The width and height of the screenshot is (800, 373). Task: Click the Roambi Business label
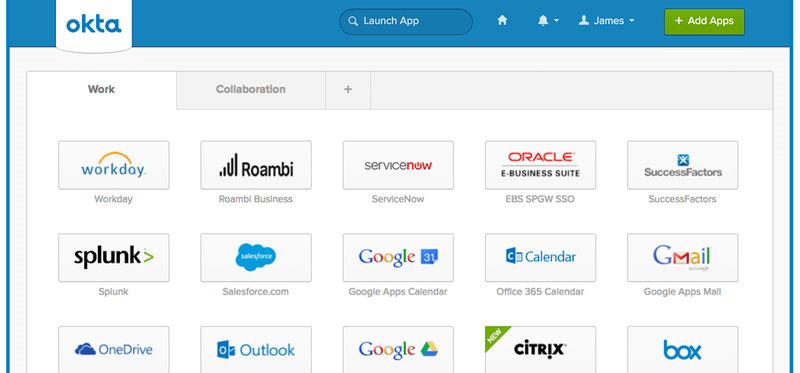(x=256, y=199)
